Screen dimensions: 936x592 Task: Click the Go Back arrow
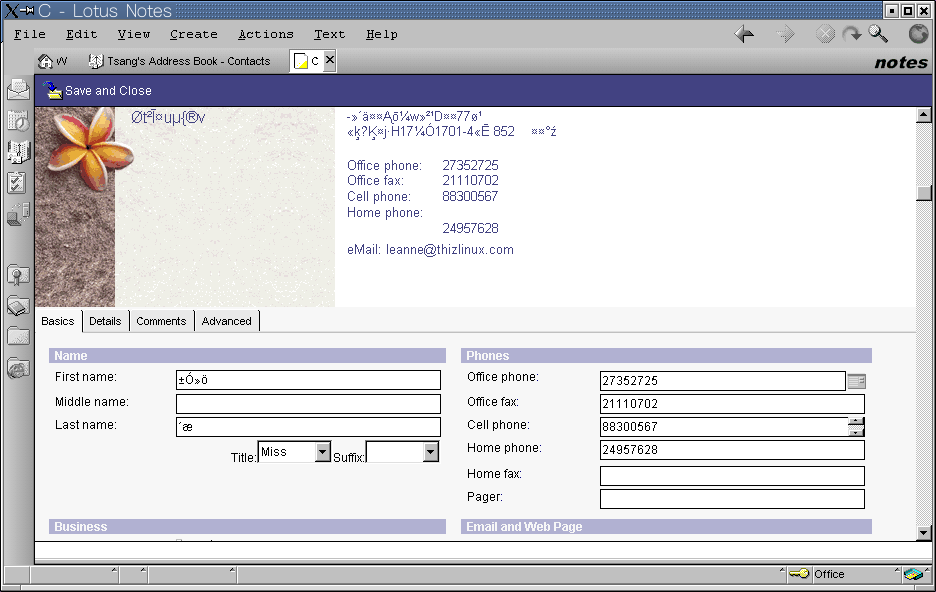pyautogui.click(x=744, y=35)
